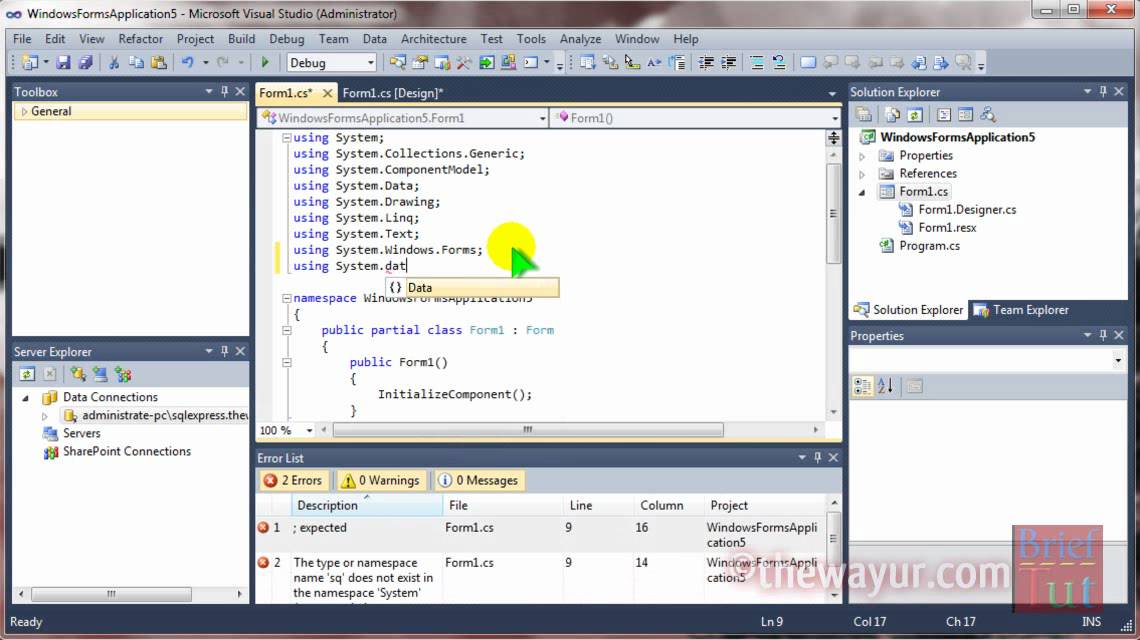Click the Cut scissors icon

[x=113, y=63]
